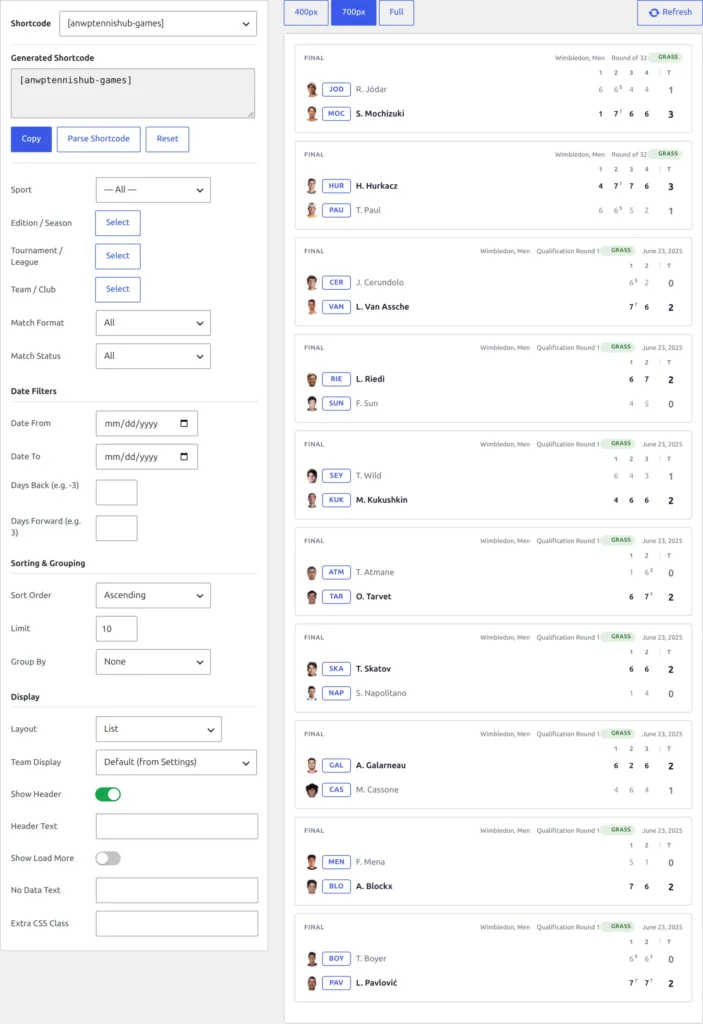Click player name L. Van Assche
Viewport: 703px width, 1024px height.
382,307
